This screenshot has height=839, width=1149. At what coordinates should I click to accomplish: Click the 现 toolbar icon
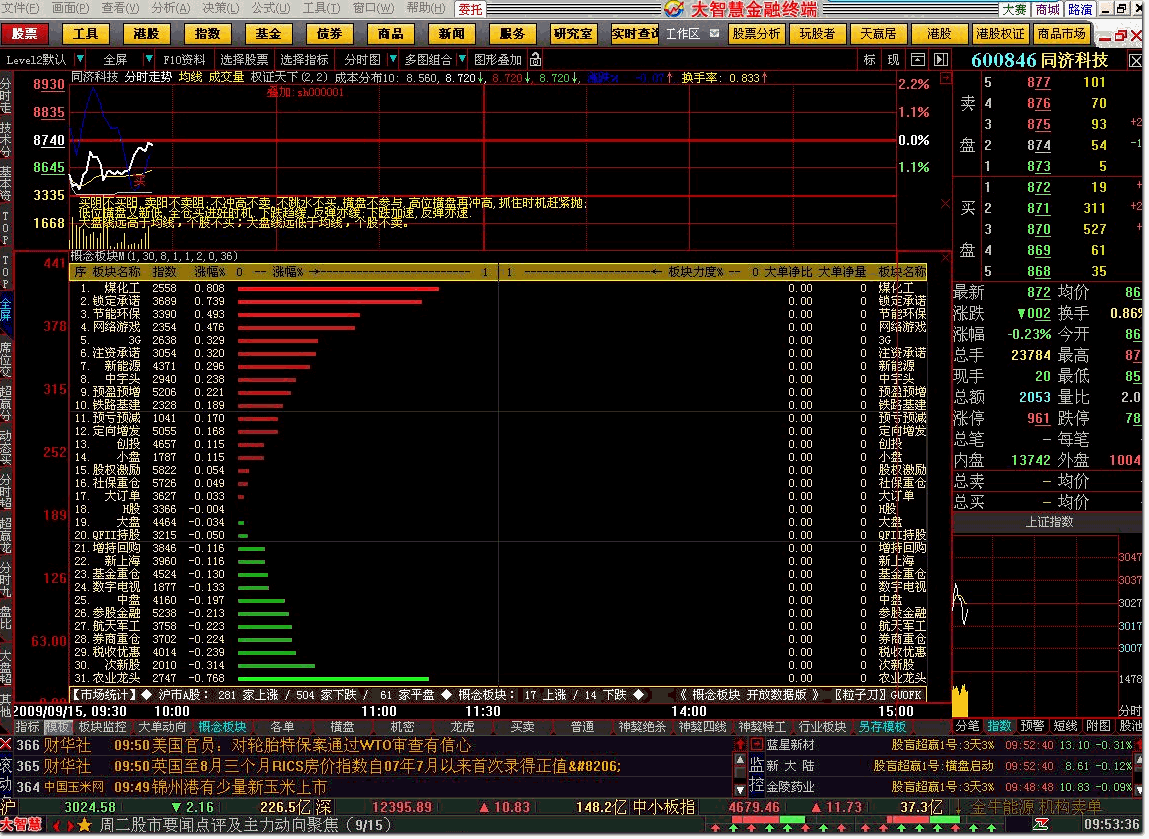tap(893, 59)
